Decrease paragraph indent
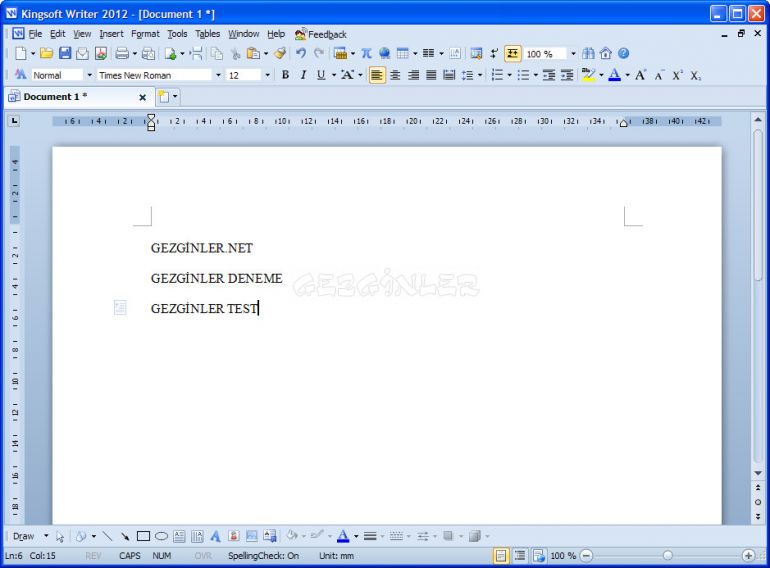 (549, 75)
